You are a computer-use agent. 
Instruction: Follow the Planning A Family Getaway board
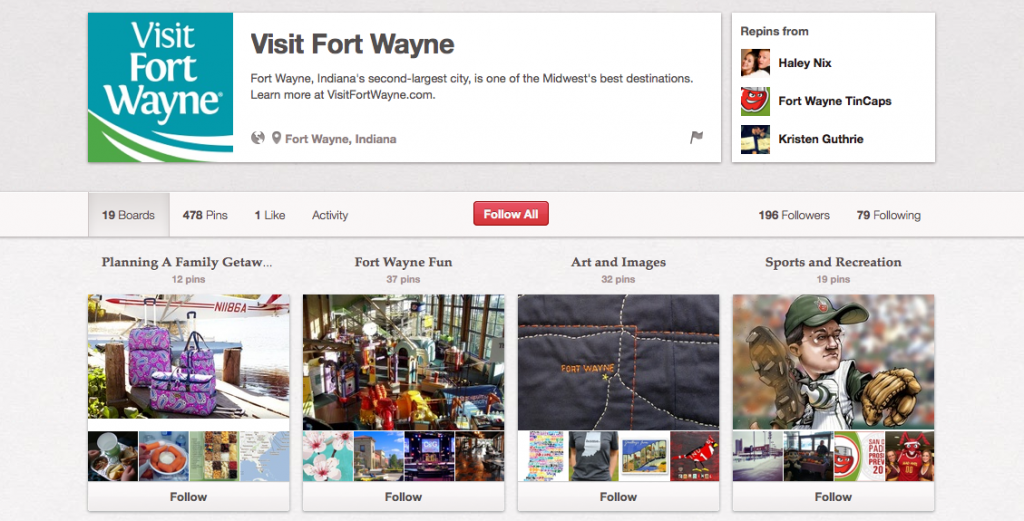pos(189,497)
